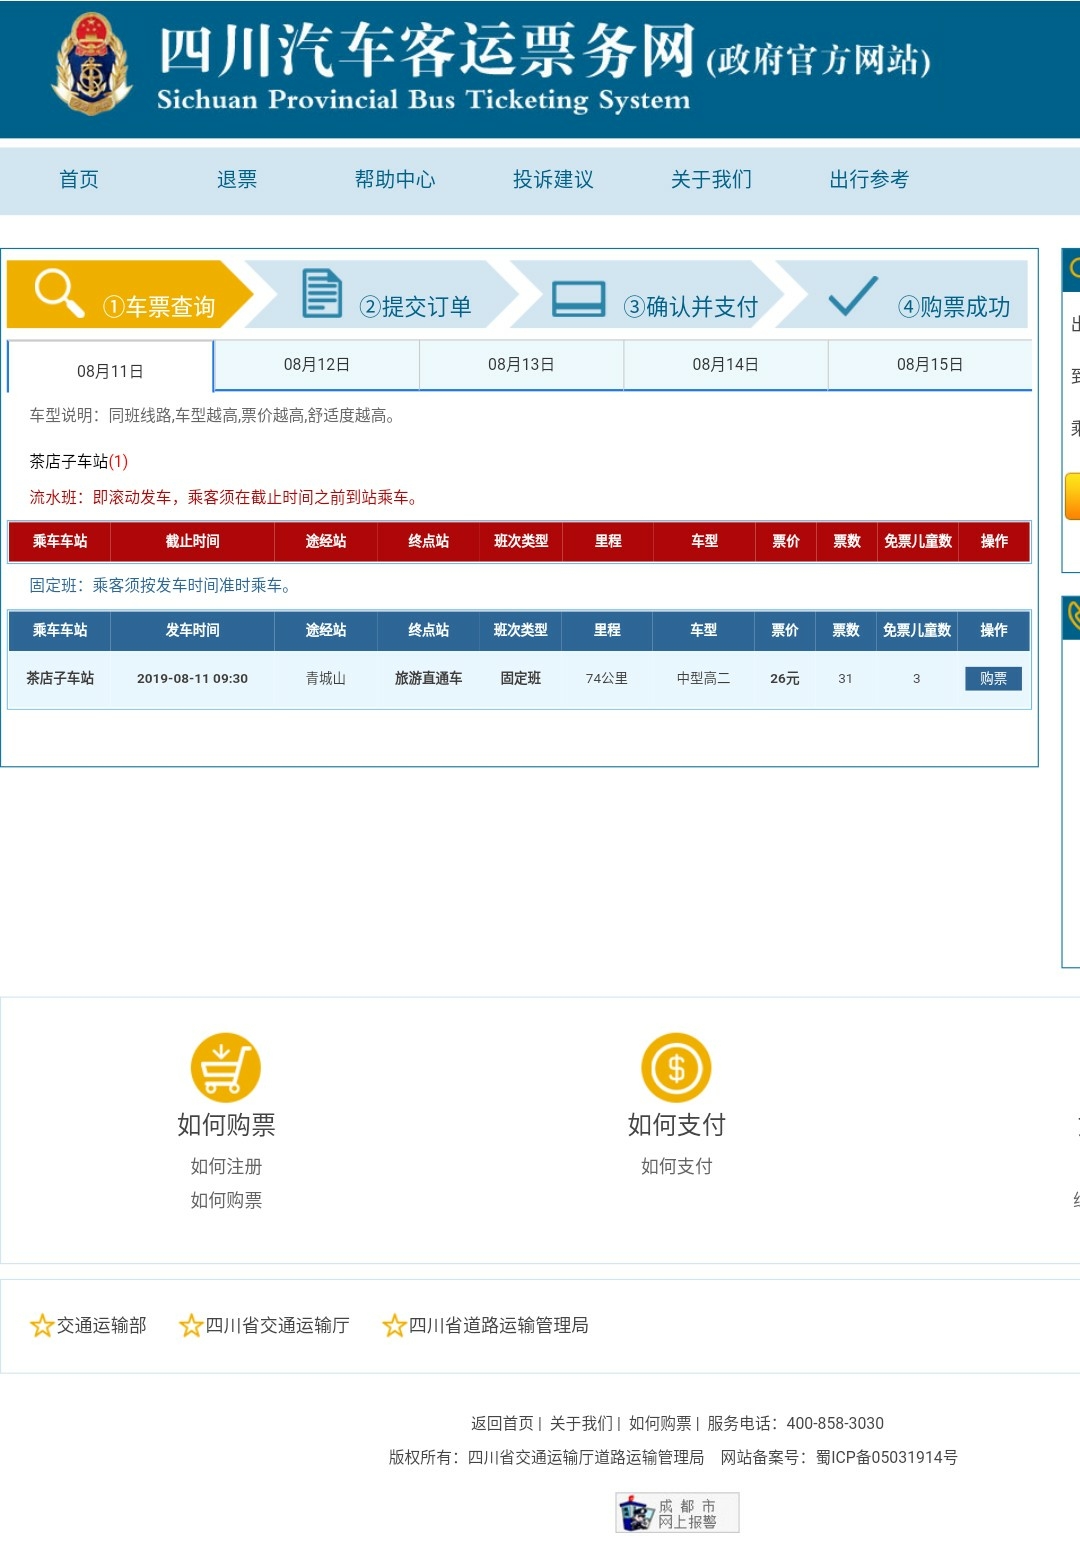Select the 08月12日 date tab
Image resolution: width=1080 pixels, height=1564 pixels.
(x=316, y=364)
